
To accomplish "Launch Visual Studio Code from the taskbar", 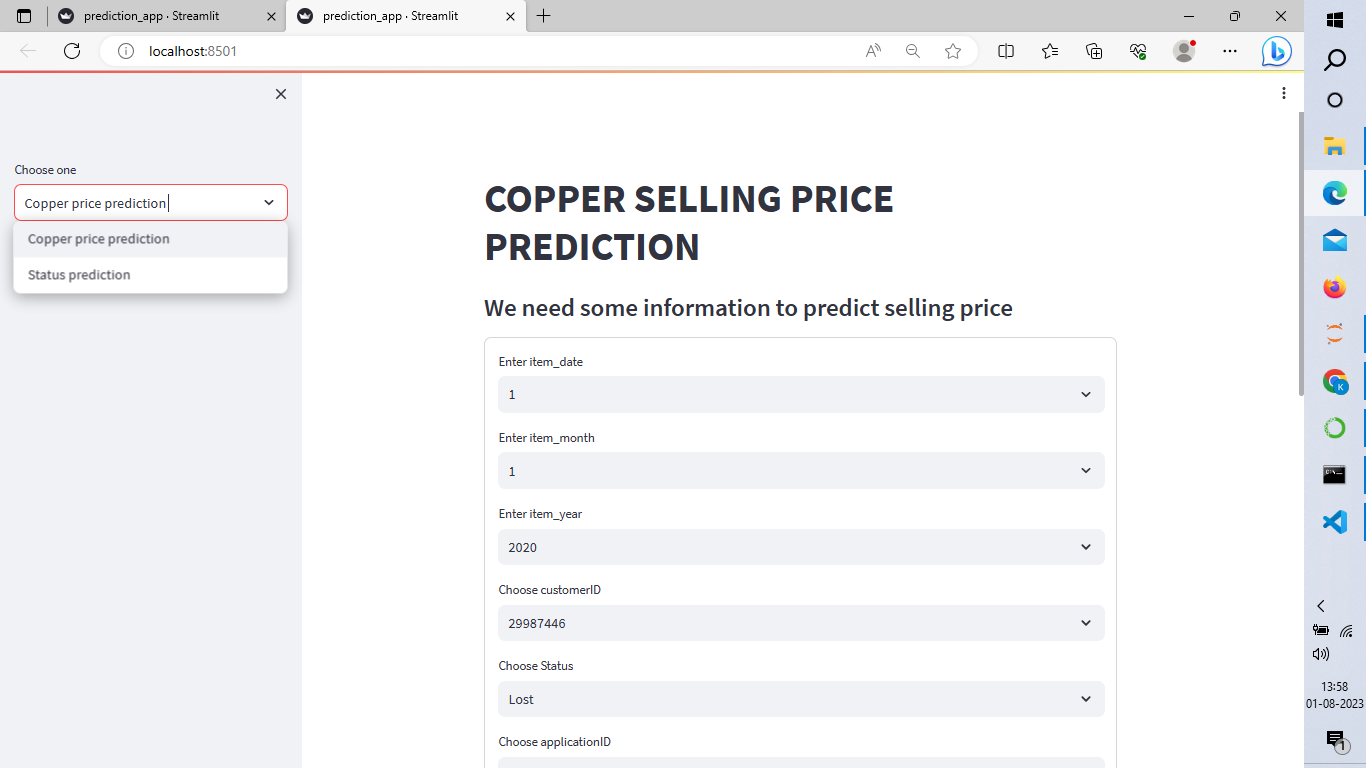I will (x=1334, y=521).
